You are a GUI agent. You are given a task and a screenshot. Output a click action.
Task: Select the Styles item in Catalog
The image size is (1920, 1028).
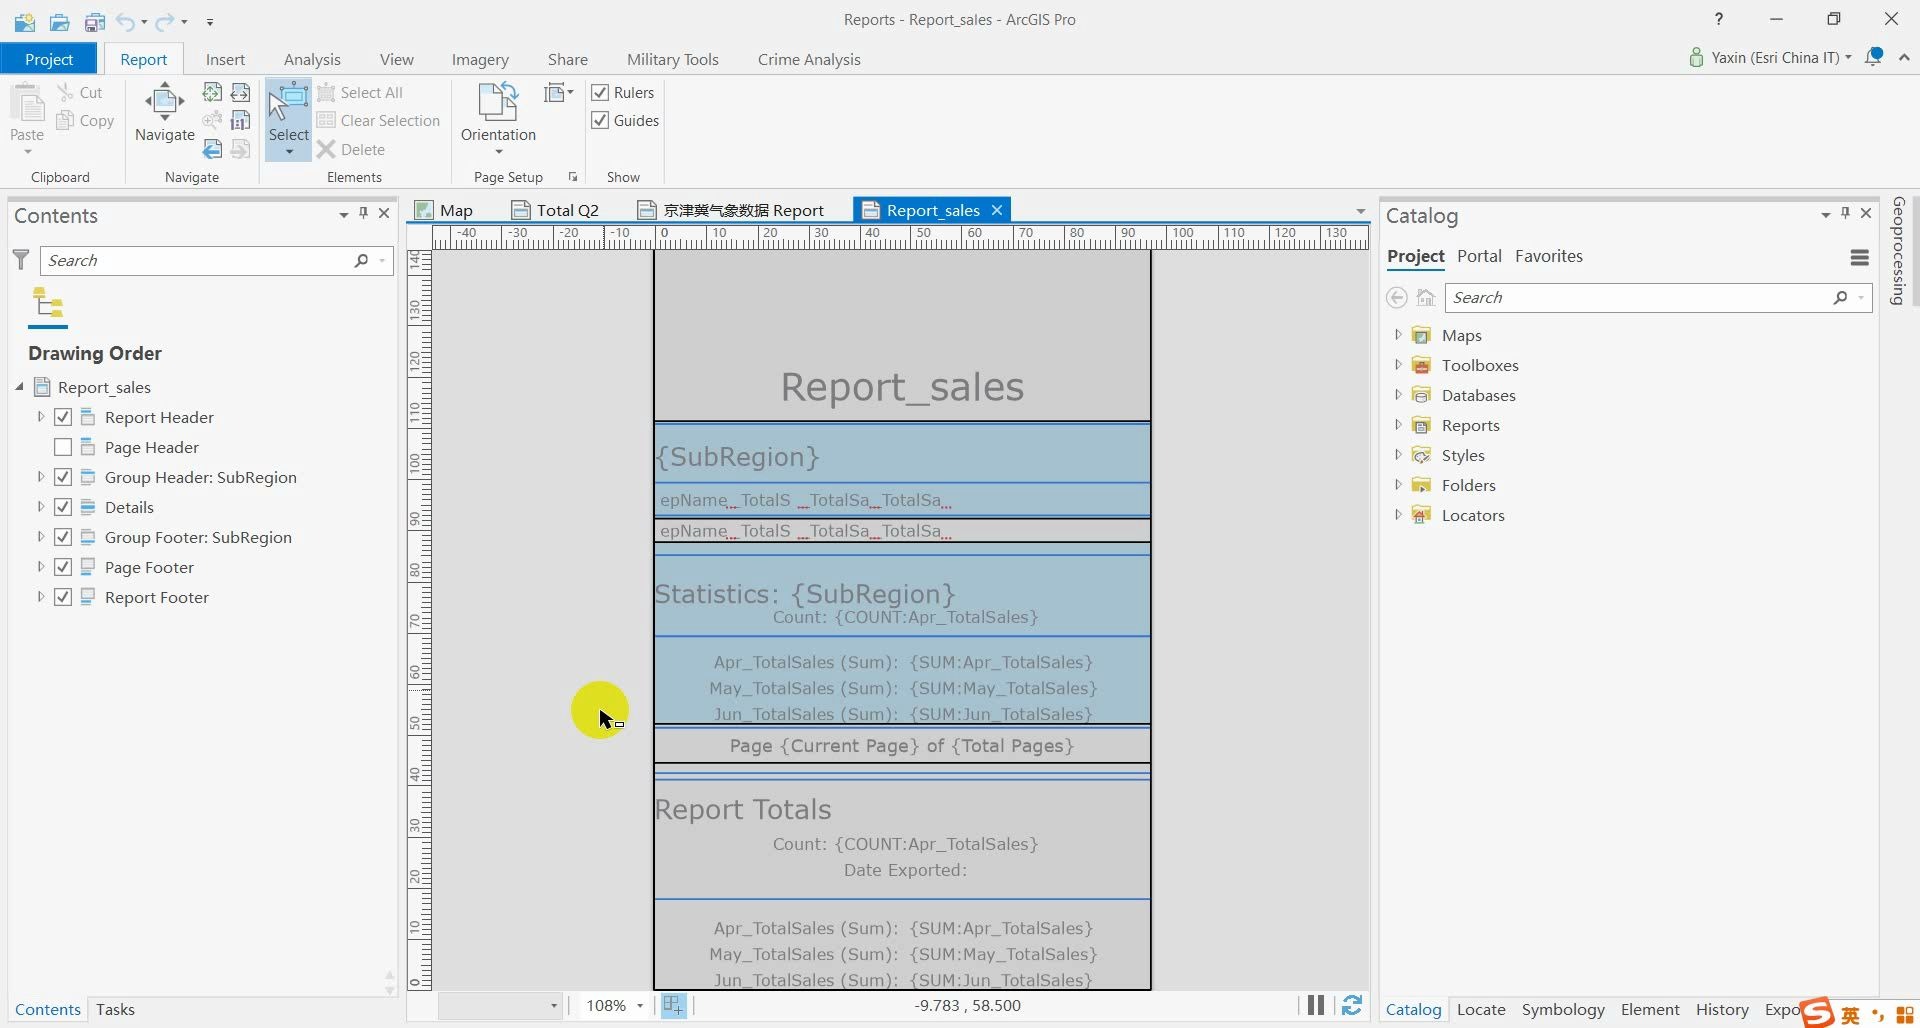click(x=1463, y=456)
